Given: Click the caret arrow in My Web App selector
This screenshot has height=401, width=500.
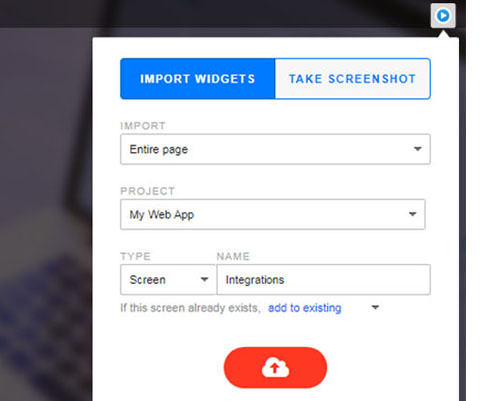Looking at the screenshot, I should [413, 214].
